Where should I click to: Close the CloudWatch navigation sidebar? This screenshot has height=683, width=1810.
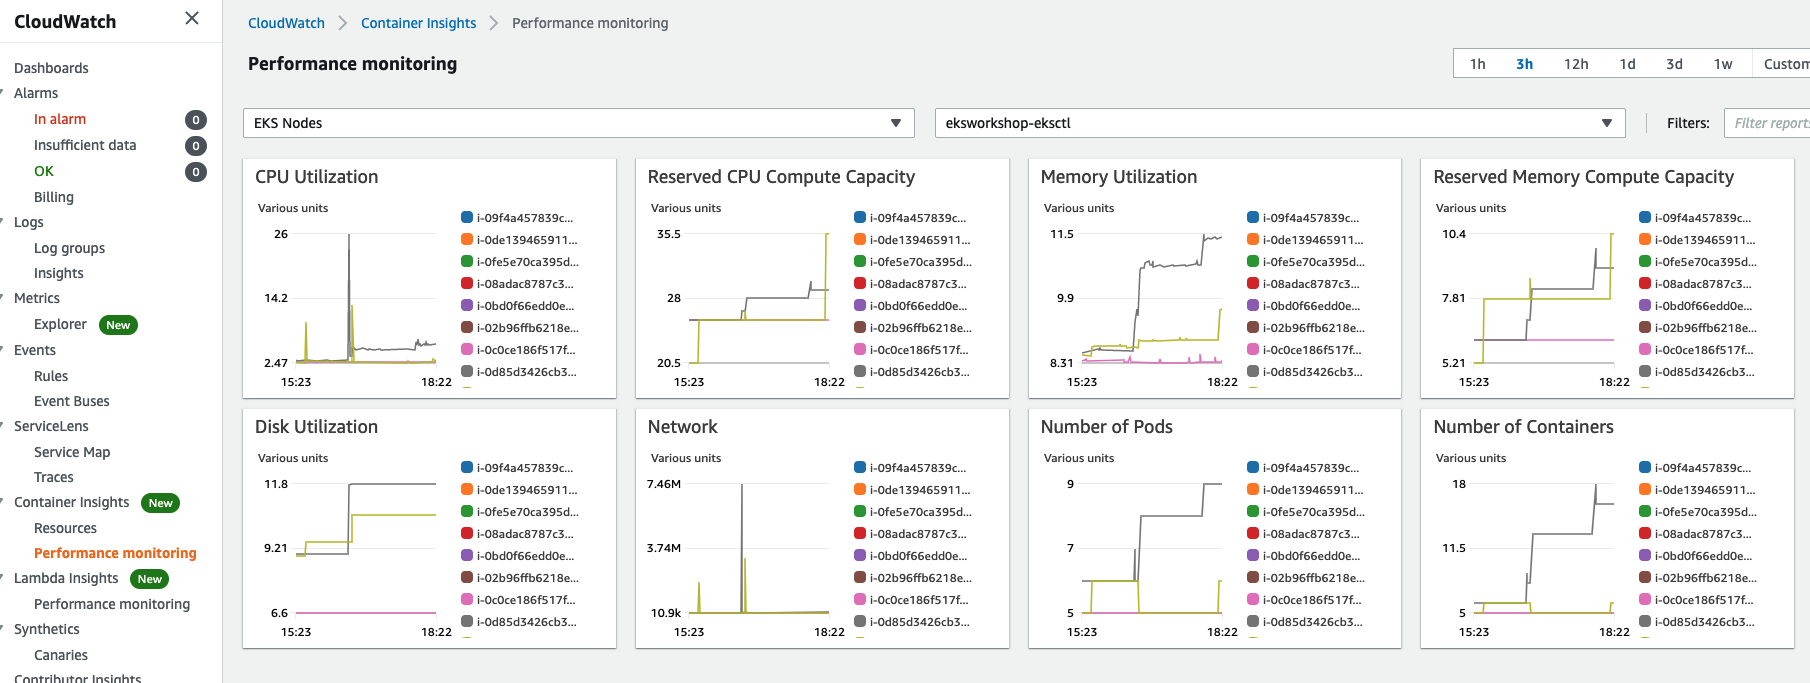192,18
